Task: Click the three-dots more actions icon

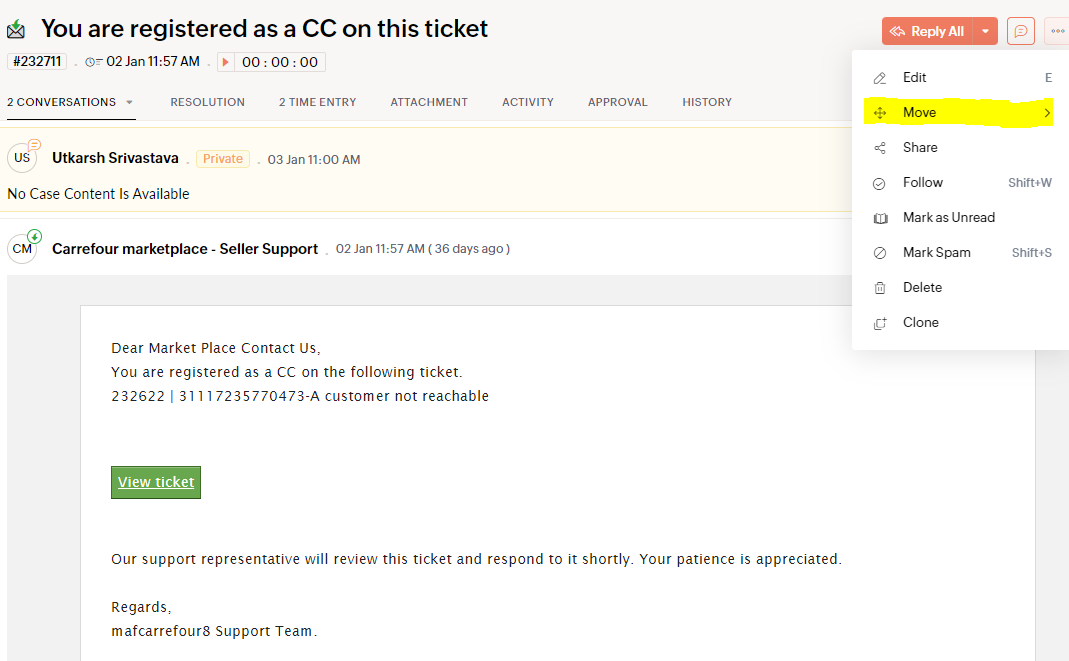Action: [x=1057, y=31]
